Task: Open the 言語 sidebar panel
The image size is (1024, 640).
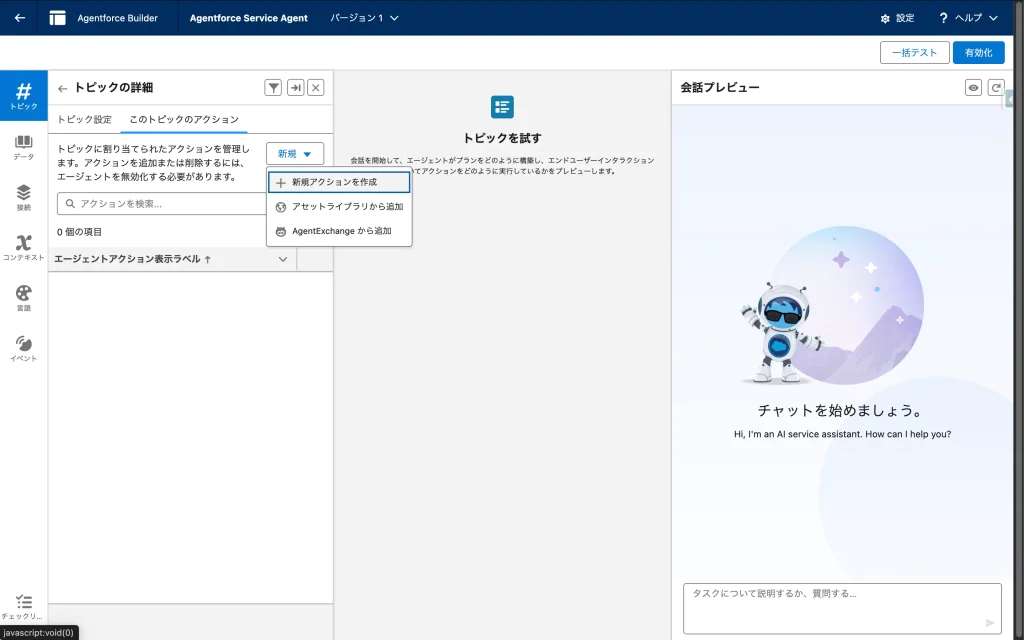Action: pos(23,297)
